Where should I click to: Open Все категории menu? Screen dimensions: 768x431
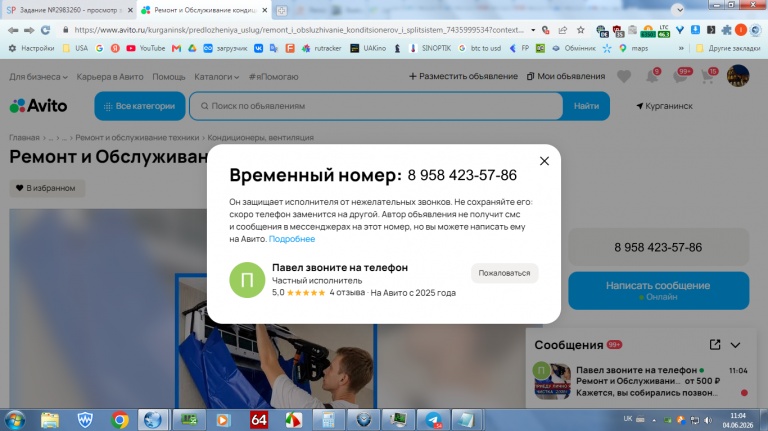point(140,106)
